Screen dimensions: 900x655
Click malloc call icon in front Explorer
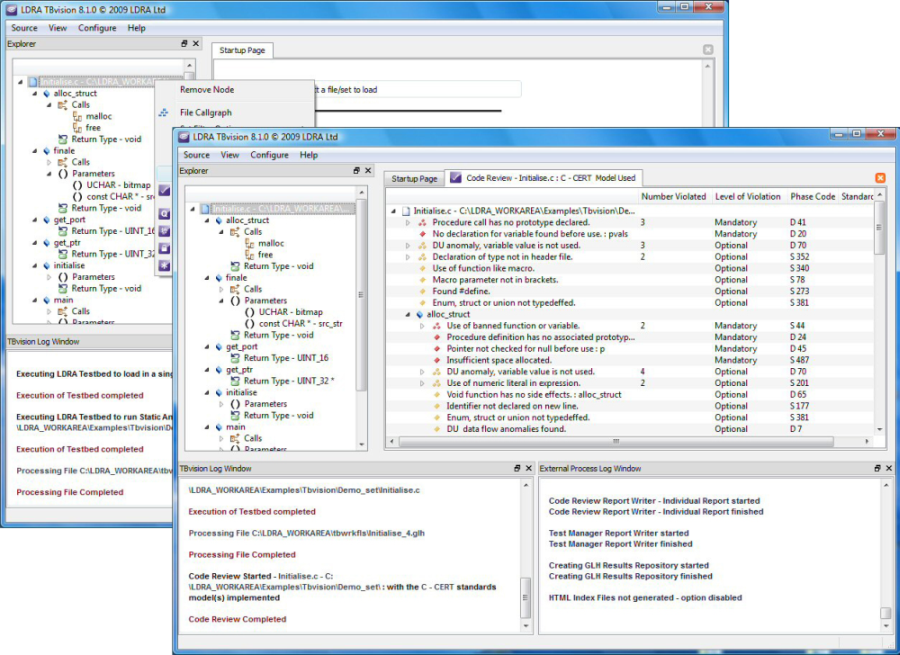249,243
